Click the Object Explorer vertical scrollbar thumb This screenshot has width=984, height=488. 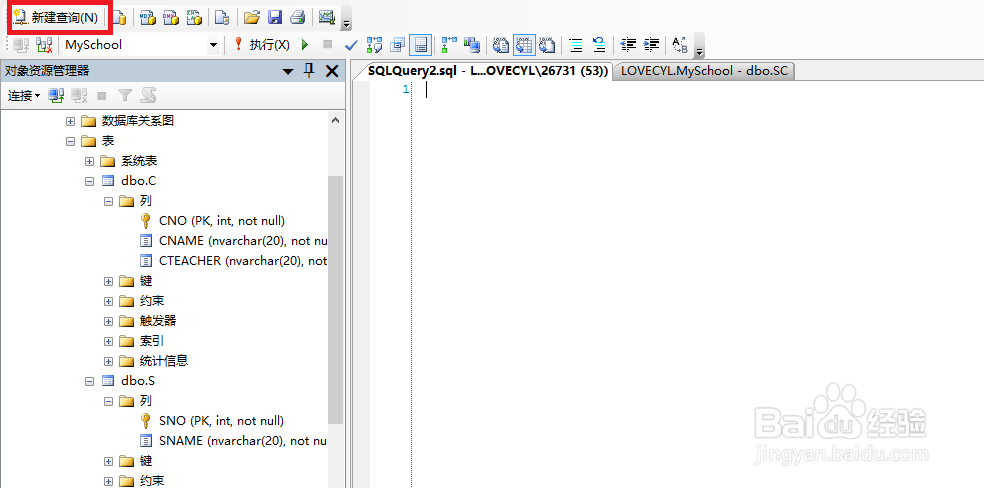coord(335,300)
